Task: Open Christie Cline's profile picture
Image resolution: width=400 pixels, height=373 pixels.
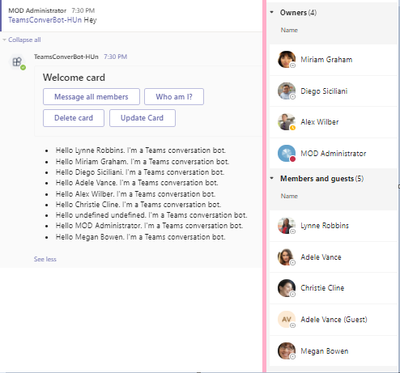Action: click(287, 288)
